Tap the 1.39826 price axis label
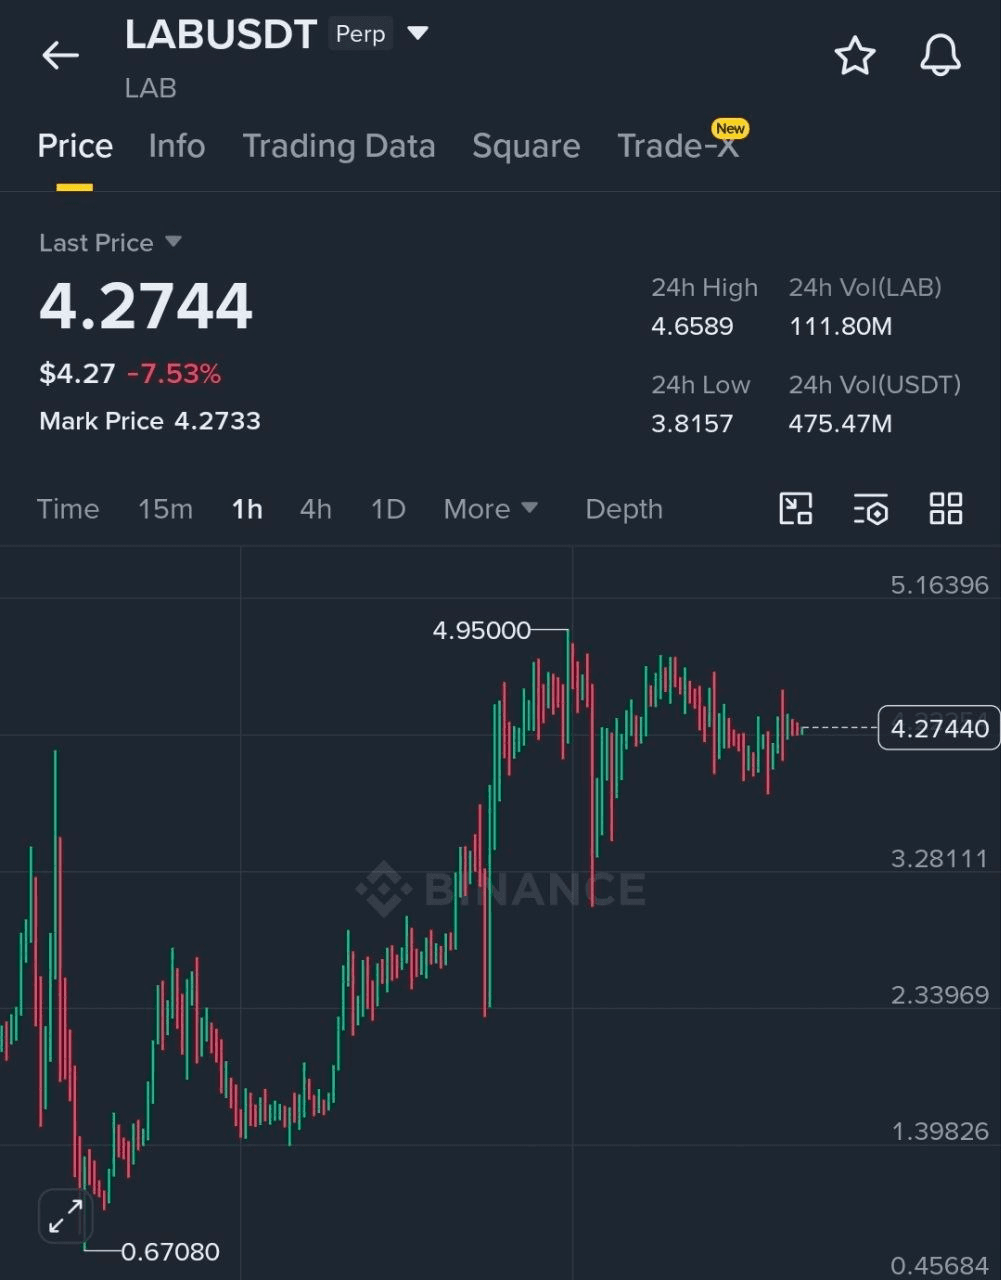 pos(939,1131)
